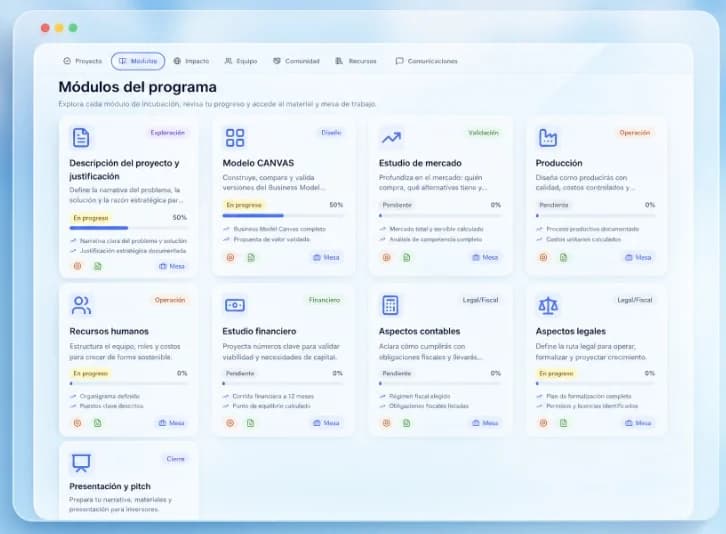Viewport: 726px width, 534px height.
Task: Switch to the Comunicaciones tab
Action: point(426,61)
